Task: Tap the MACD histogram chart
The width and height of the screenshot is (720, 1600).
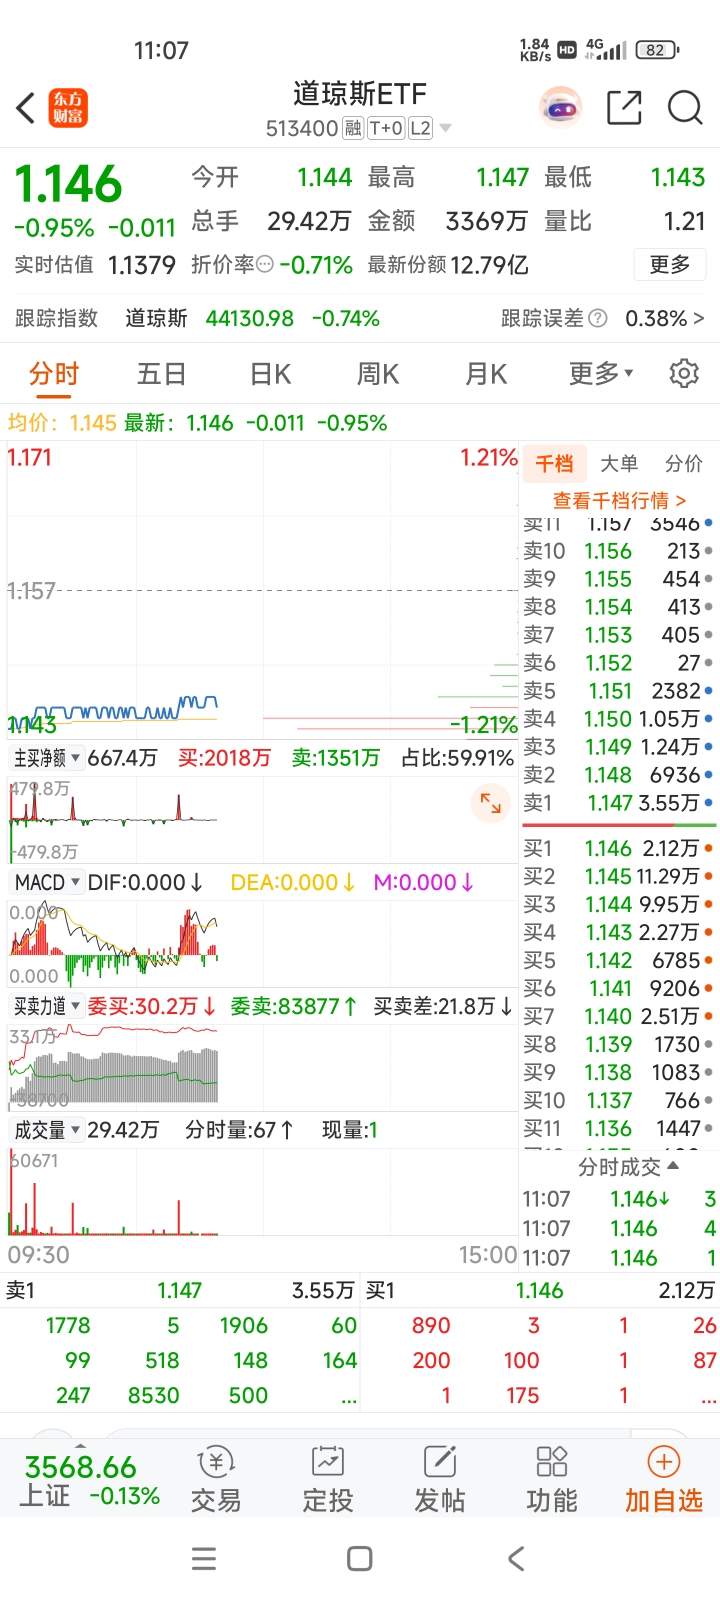Action: 262,943
